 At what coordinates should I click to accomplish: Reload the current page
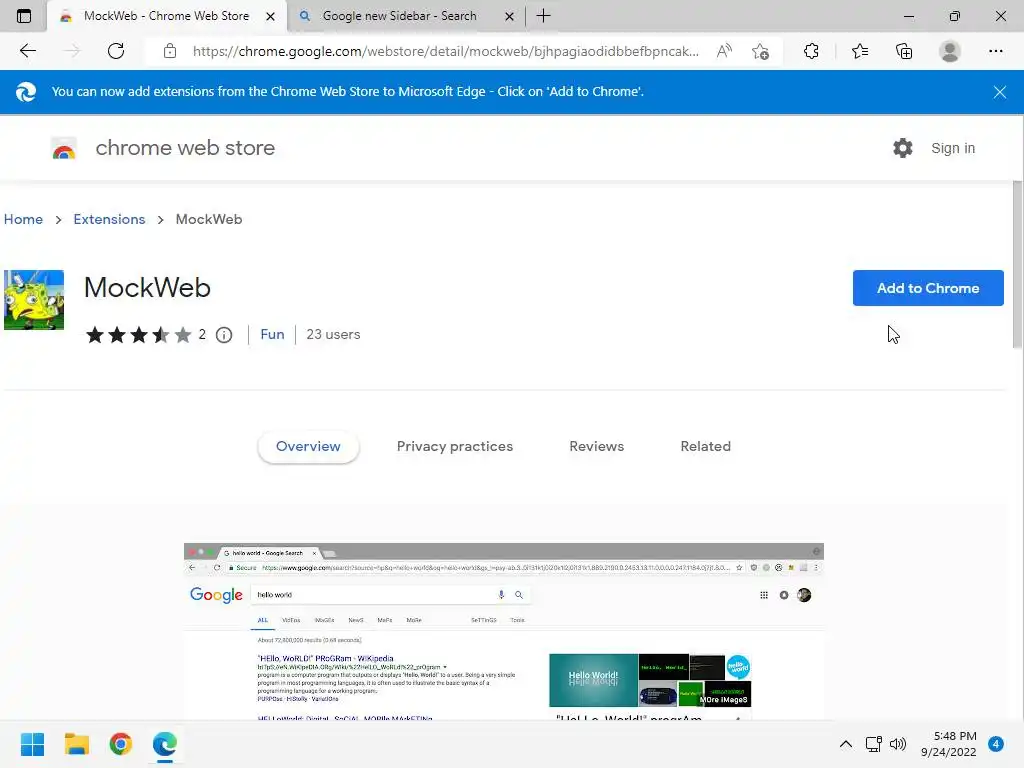(116, 51)
